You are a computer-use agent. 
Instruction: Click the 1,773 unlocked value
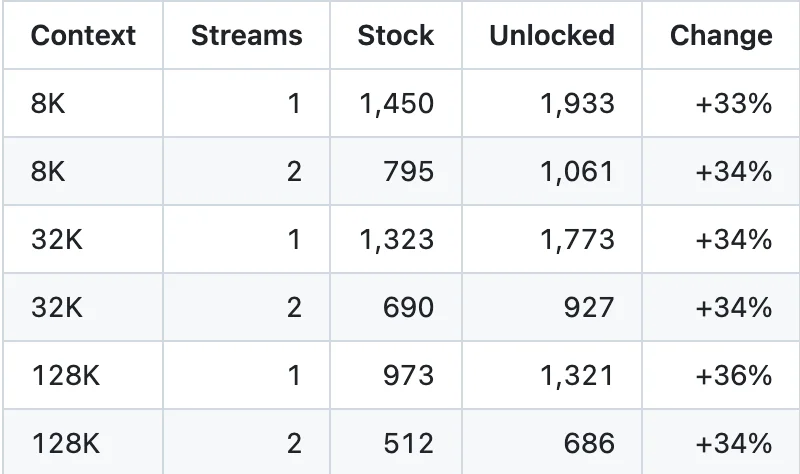pyautogui.click(x=577, y=239)
